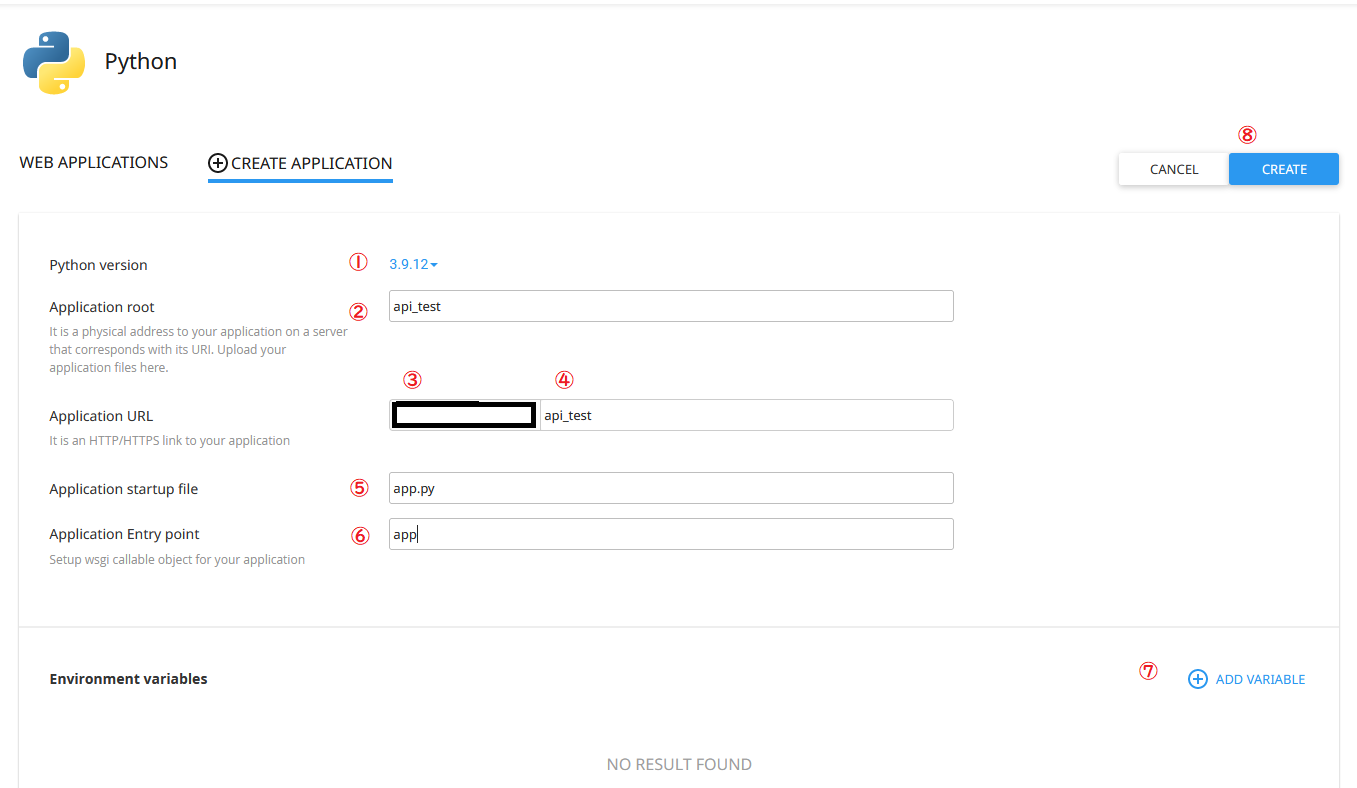This screenshot has width=1357, height=788.
Task: Focus the Application root input field
Action: (x=670, y=306)
